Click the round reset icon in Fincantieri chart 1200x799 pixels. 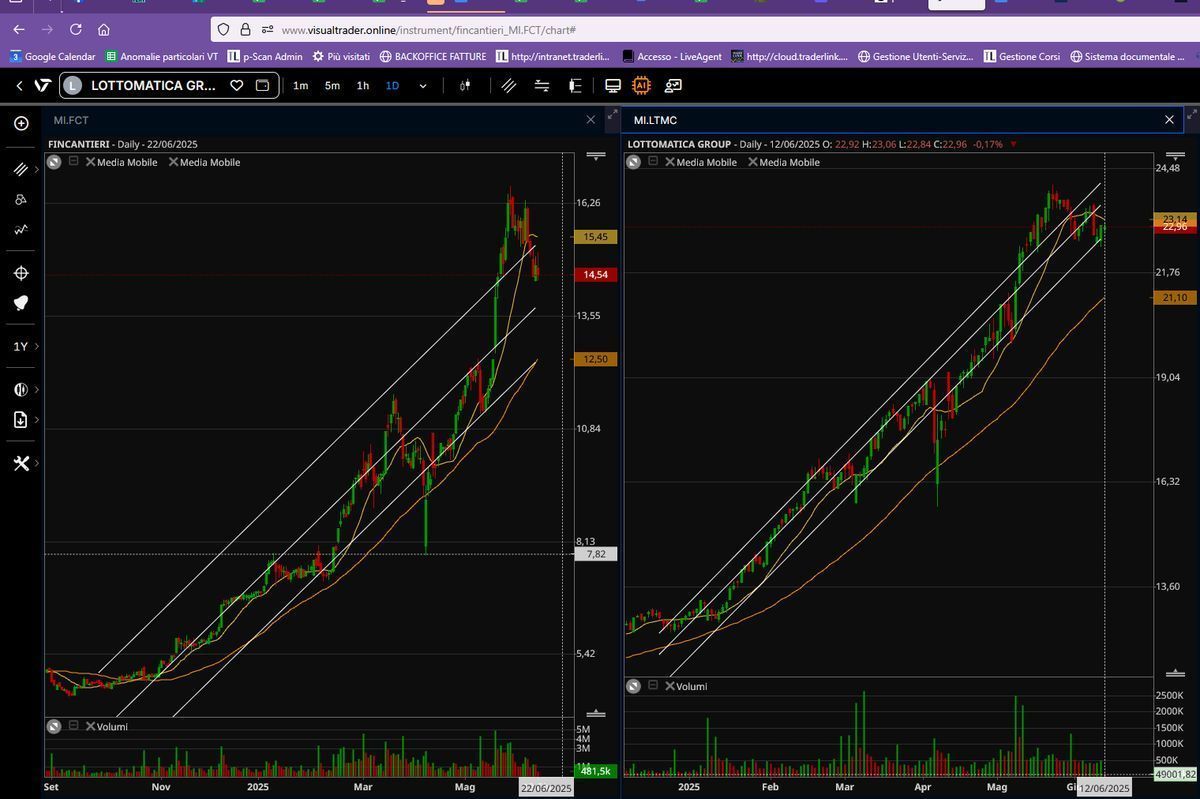(54, 162)
